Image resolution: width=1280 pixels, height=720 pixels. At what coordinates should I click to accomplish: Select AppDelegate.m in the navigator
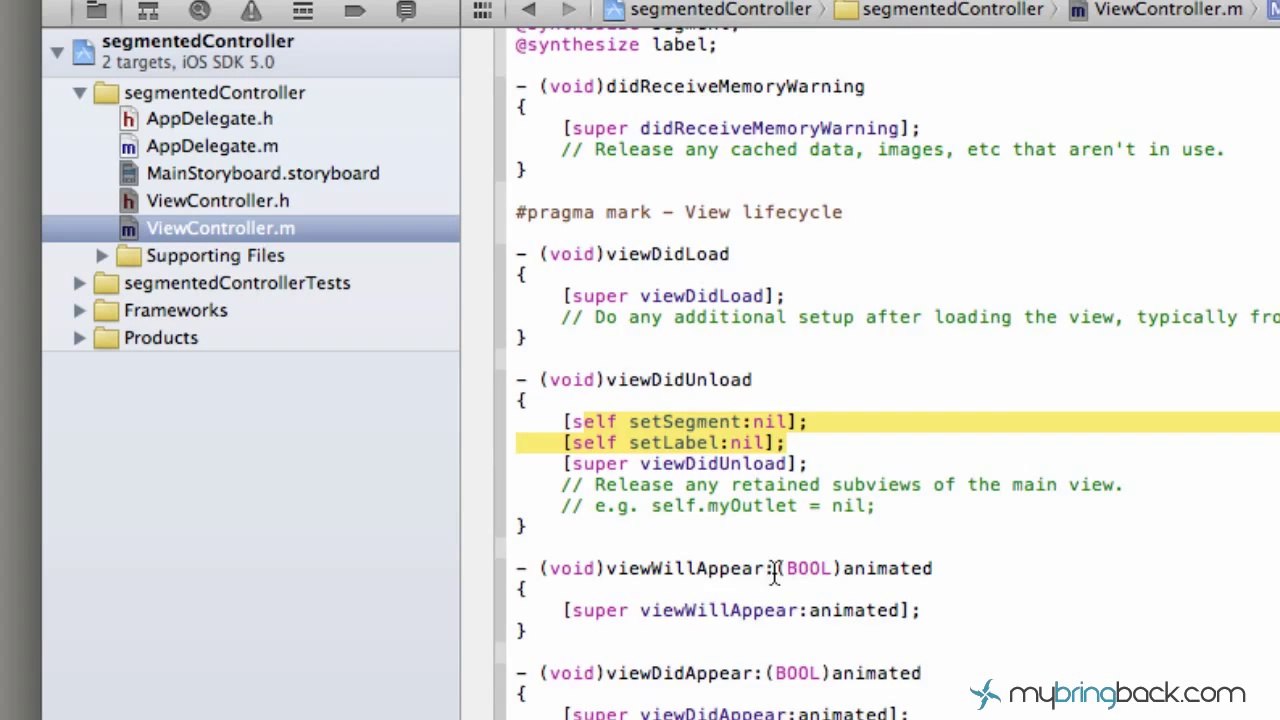click(x=212, y=146)
